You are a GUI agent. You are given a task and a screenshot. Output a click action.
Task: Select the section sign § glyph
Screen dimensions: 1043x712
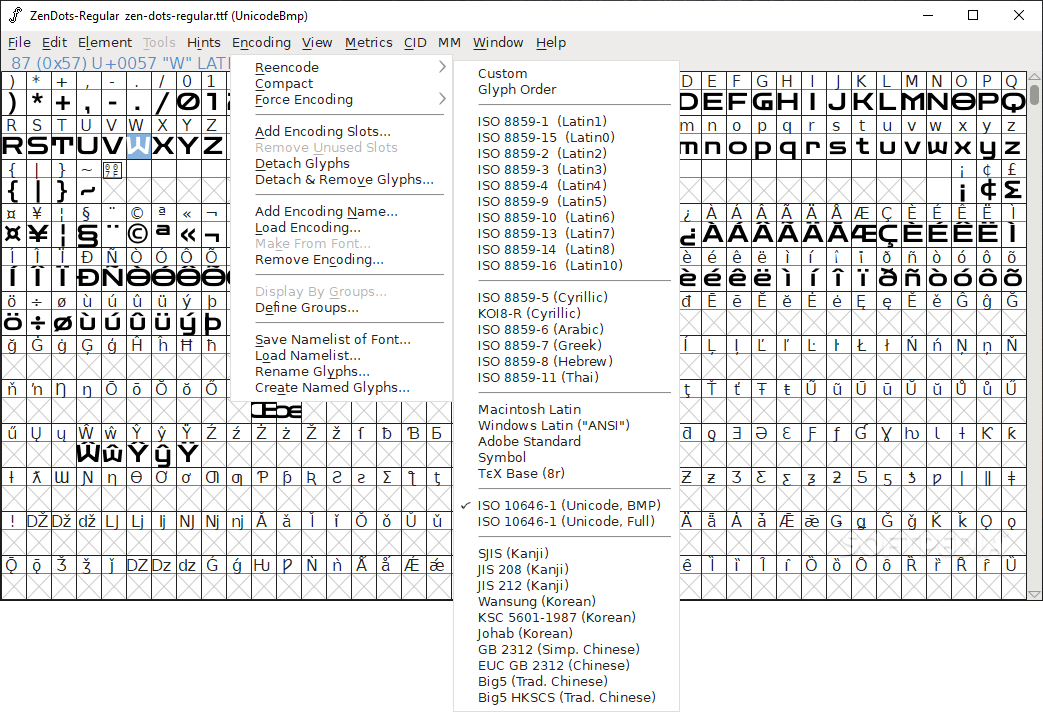[x=87, y=234]
